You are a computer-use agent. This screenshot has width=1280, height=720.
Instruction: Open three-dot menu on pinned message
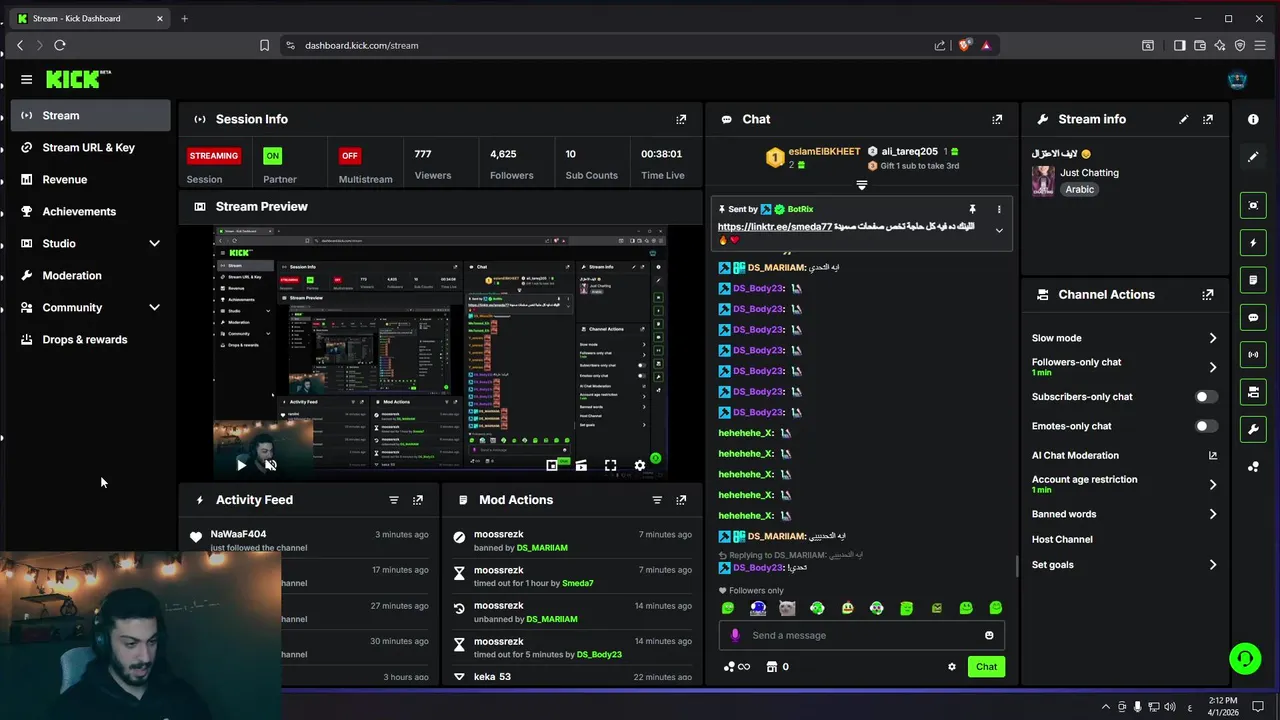pyautogui.click(x=998, y=209)
